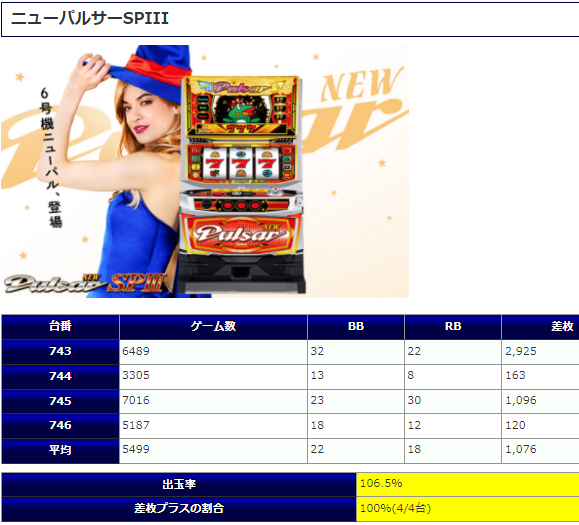Select the 台番 column header
Screen dimensions: 579x525
coord(60,327)
